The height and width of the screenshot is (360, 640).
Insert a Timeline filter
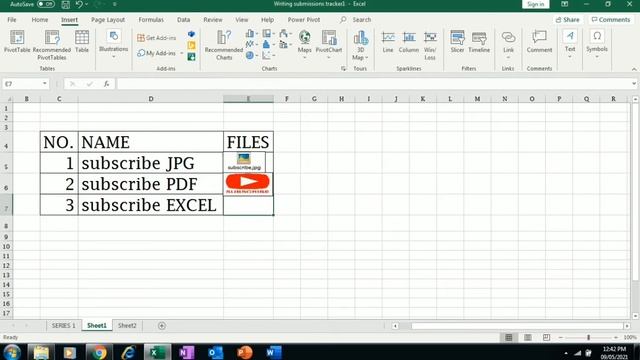[x=479, y=41]
